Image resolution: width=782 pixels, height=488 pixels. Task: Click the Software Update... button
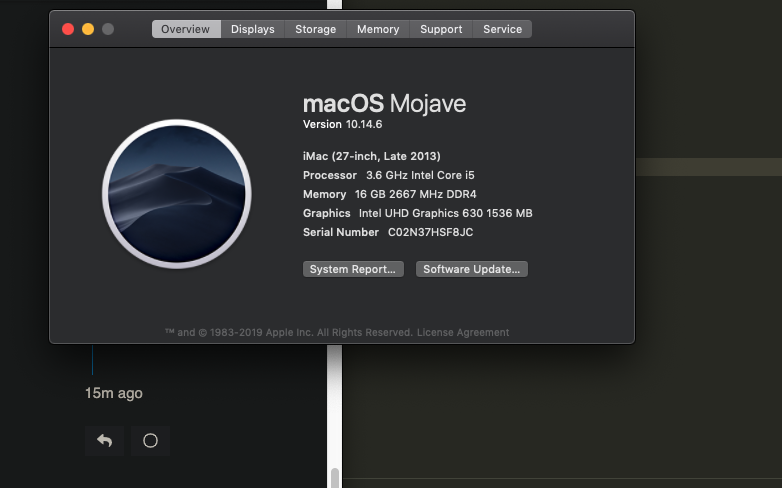472,269
